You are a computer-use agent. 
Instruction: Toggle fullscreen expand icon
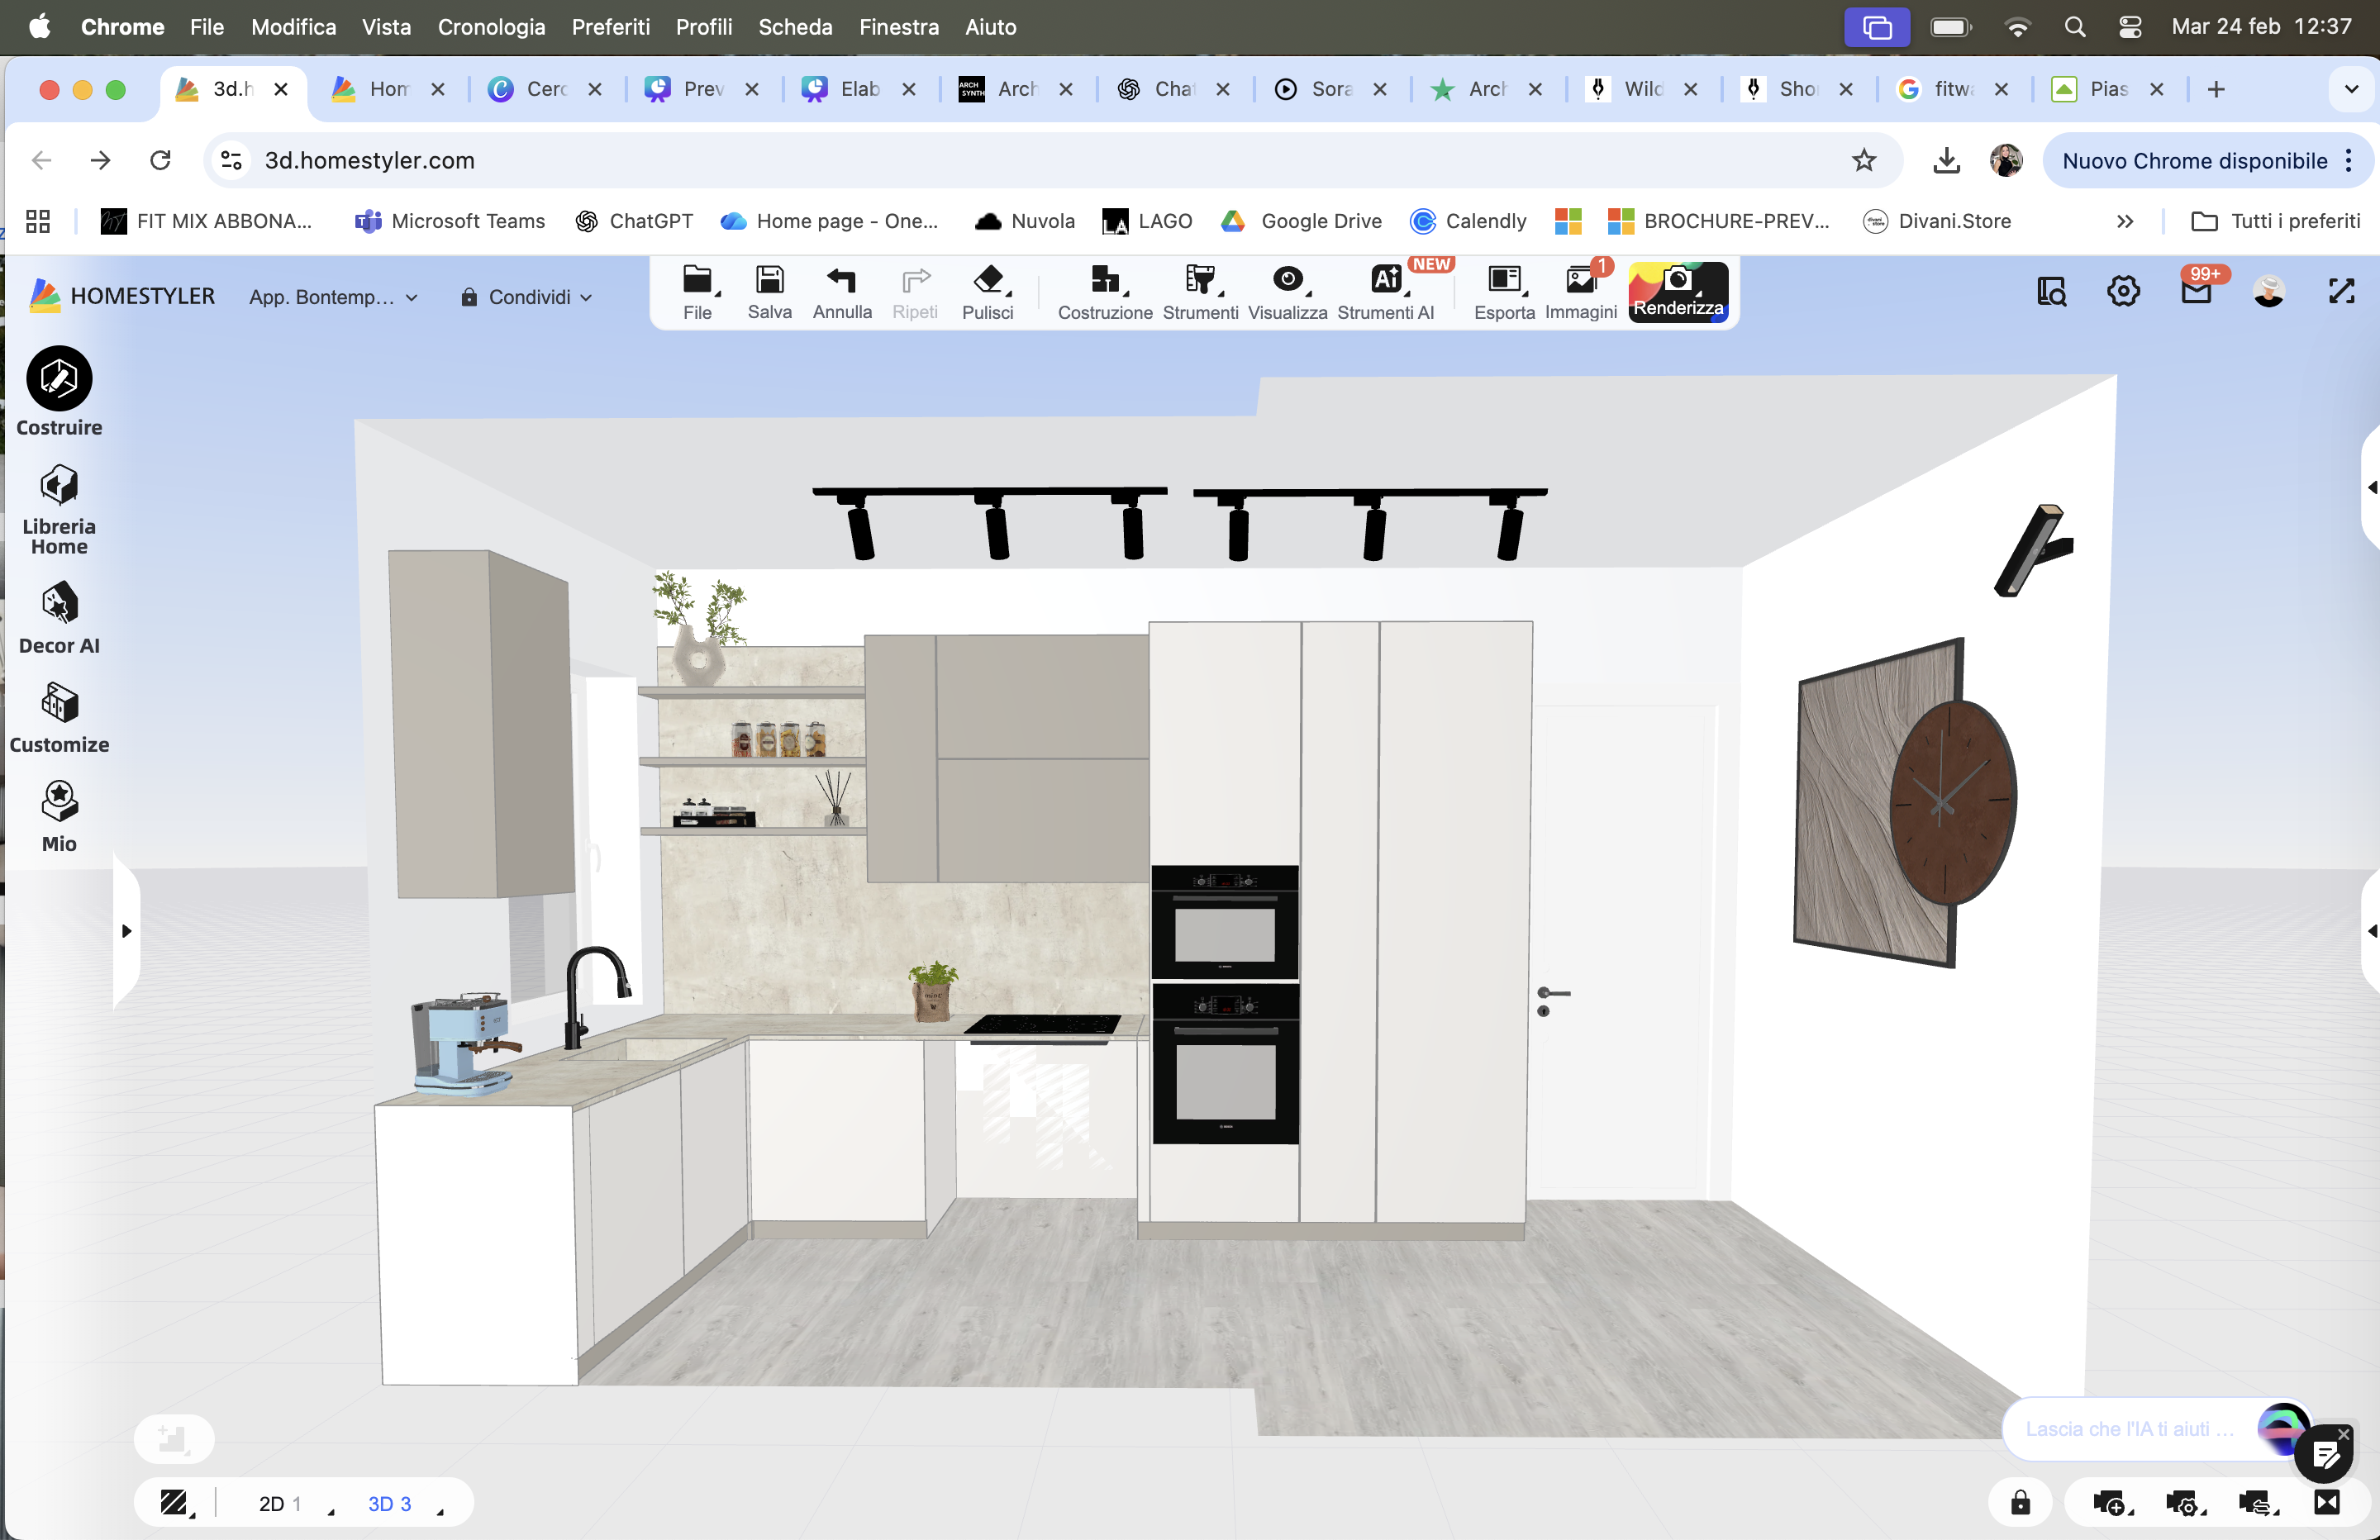[2341, 291]
